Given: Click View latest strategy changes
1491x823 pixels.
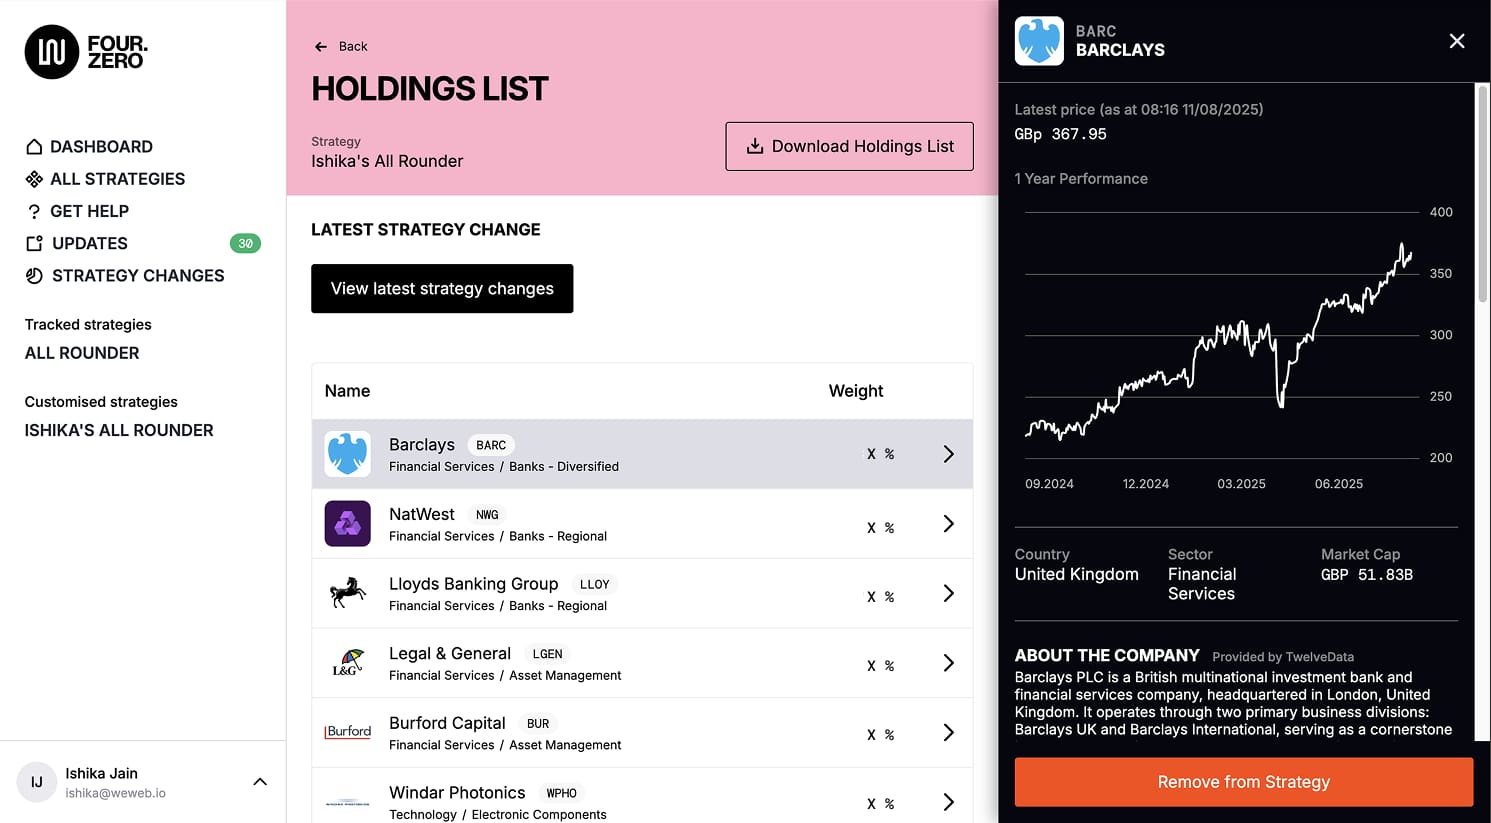Looking at the screenshot, I should 442,288.
